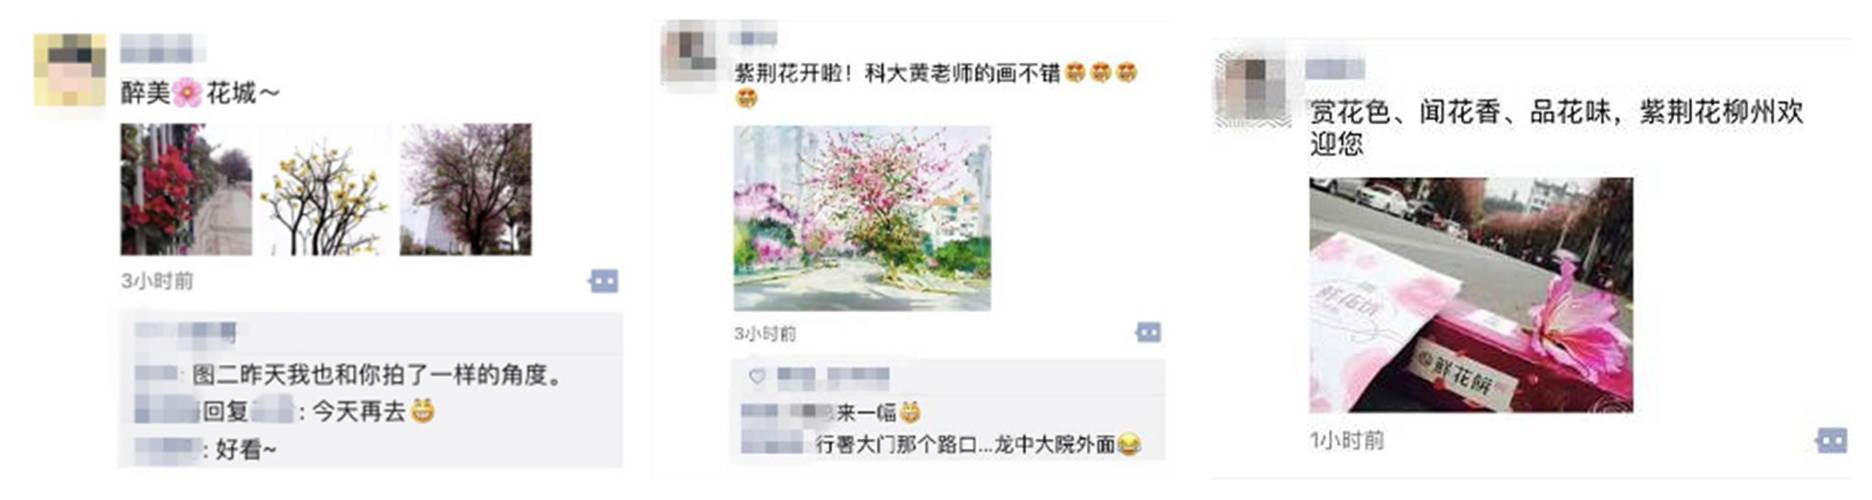View the watercolor street painting image

(862, 218)
